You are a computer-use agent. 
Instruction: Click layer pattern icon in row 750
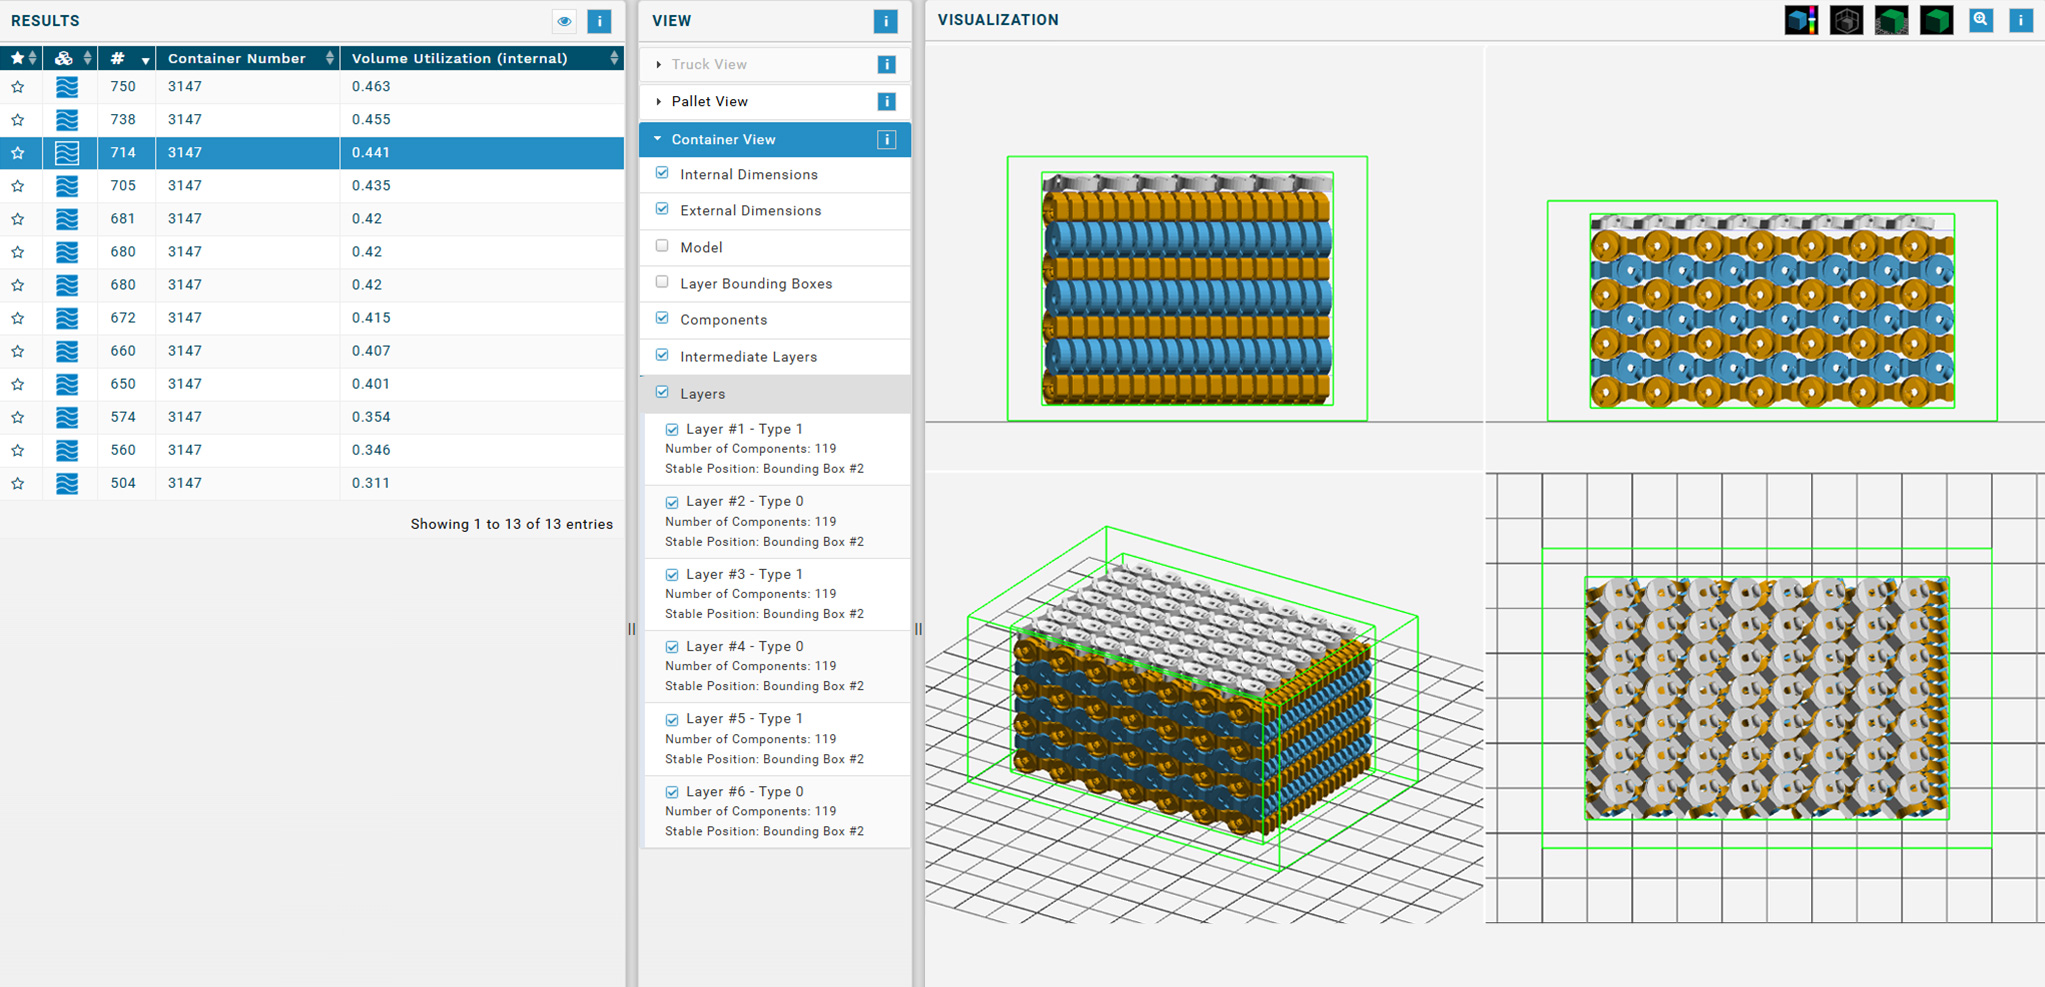point(67,87)
